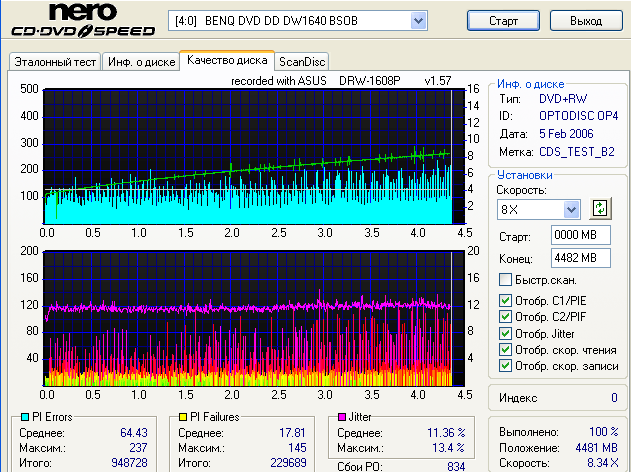Click the PI Errors maximum value 237
631x472 pixels.
click(138, 448)
